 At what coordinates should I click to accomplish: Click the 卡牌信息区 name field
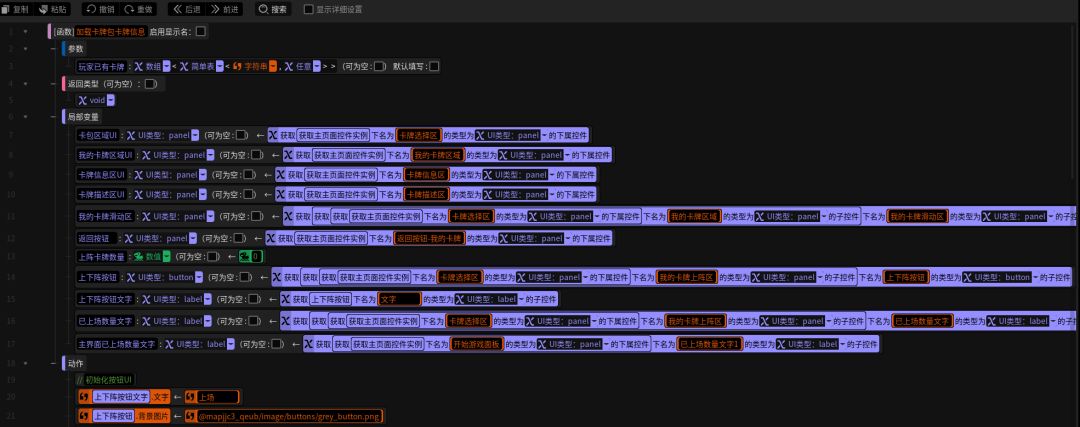tap(427, 175)
